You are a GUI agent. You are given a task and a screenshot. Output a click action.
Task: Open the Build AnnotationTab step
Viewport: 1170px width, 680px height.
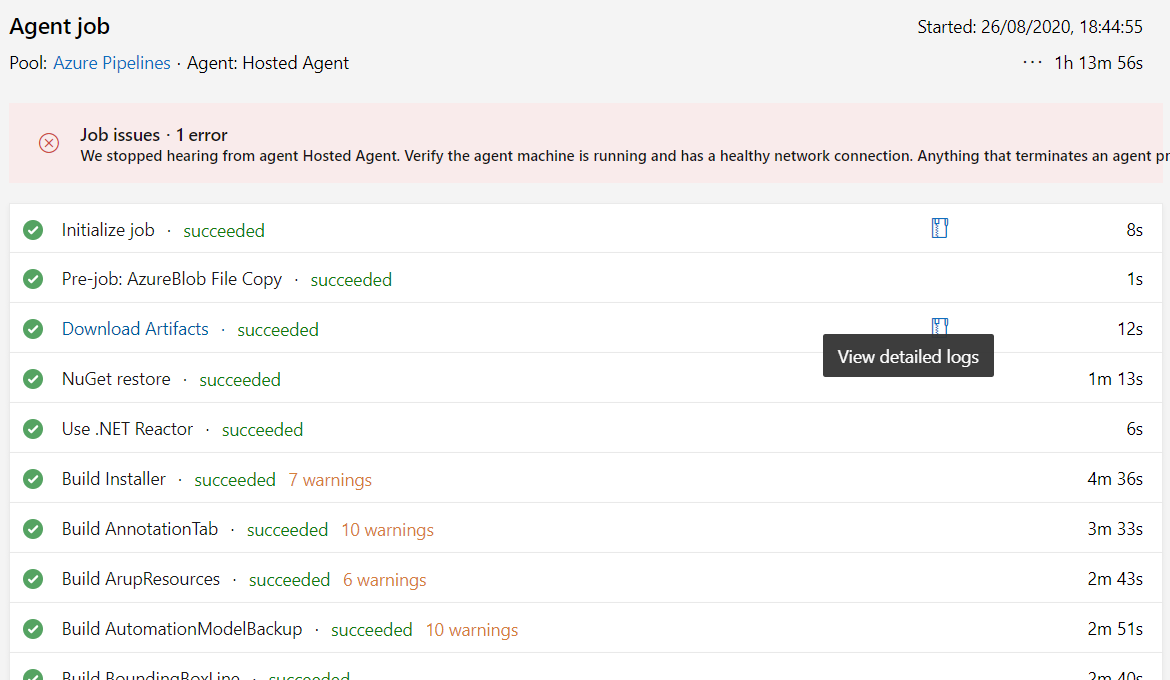[x=139, y=528]
